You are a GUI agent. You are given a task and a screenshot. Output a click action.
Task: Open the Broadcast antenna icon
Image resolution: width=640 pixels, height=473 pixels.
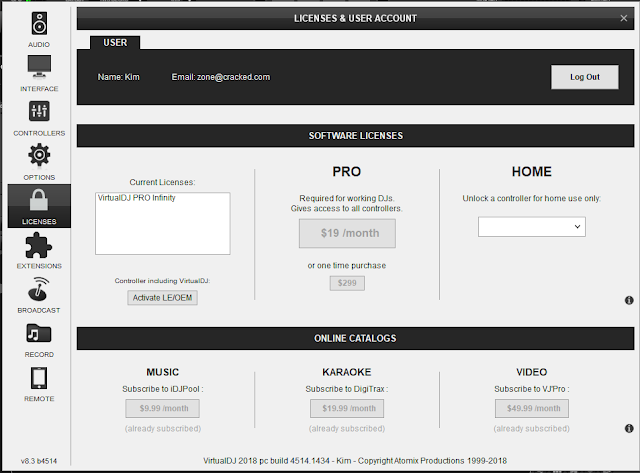coord(39,289)
